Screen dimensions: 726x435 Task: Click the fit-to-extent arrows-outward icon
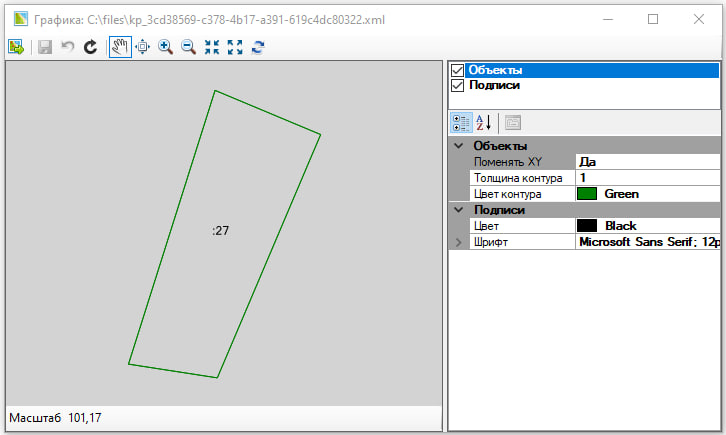(235, 47)
